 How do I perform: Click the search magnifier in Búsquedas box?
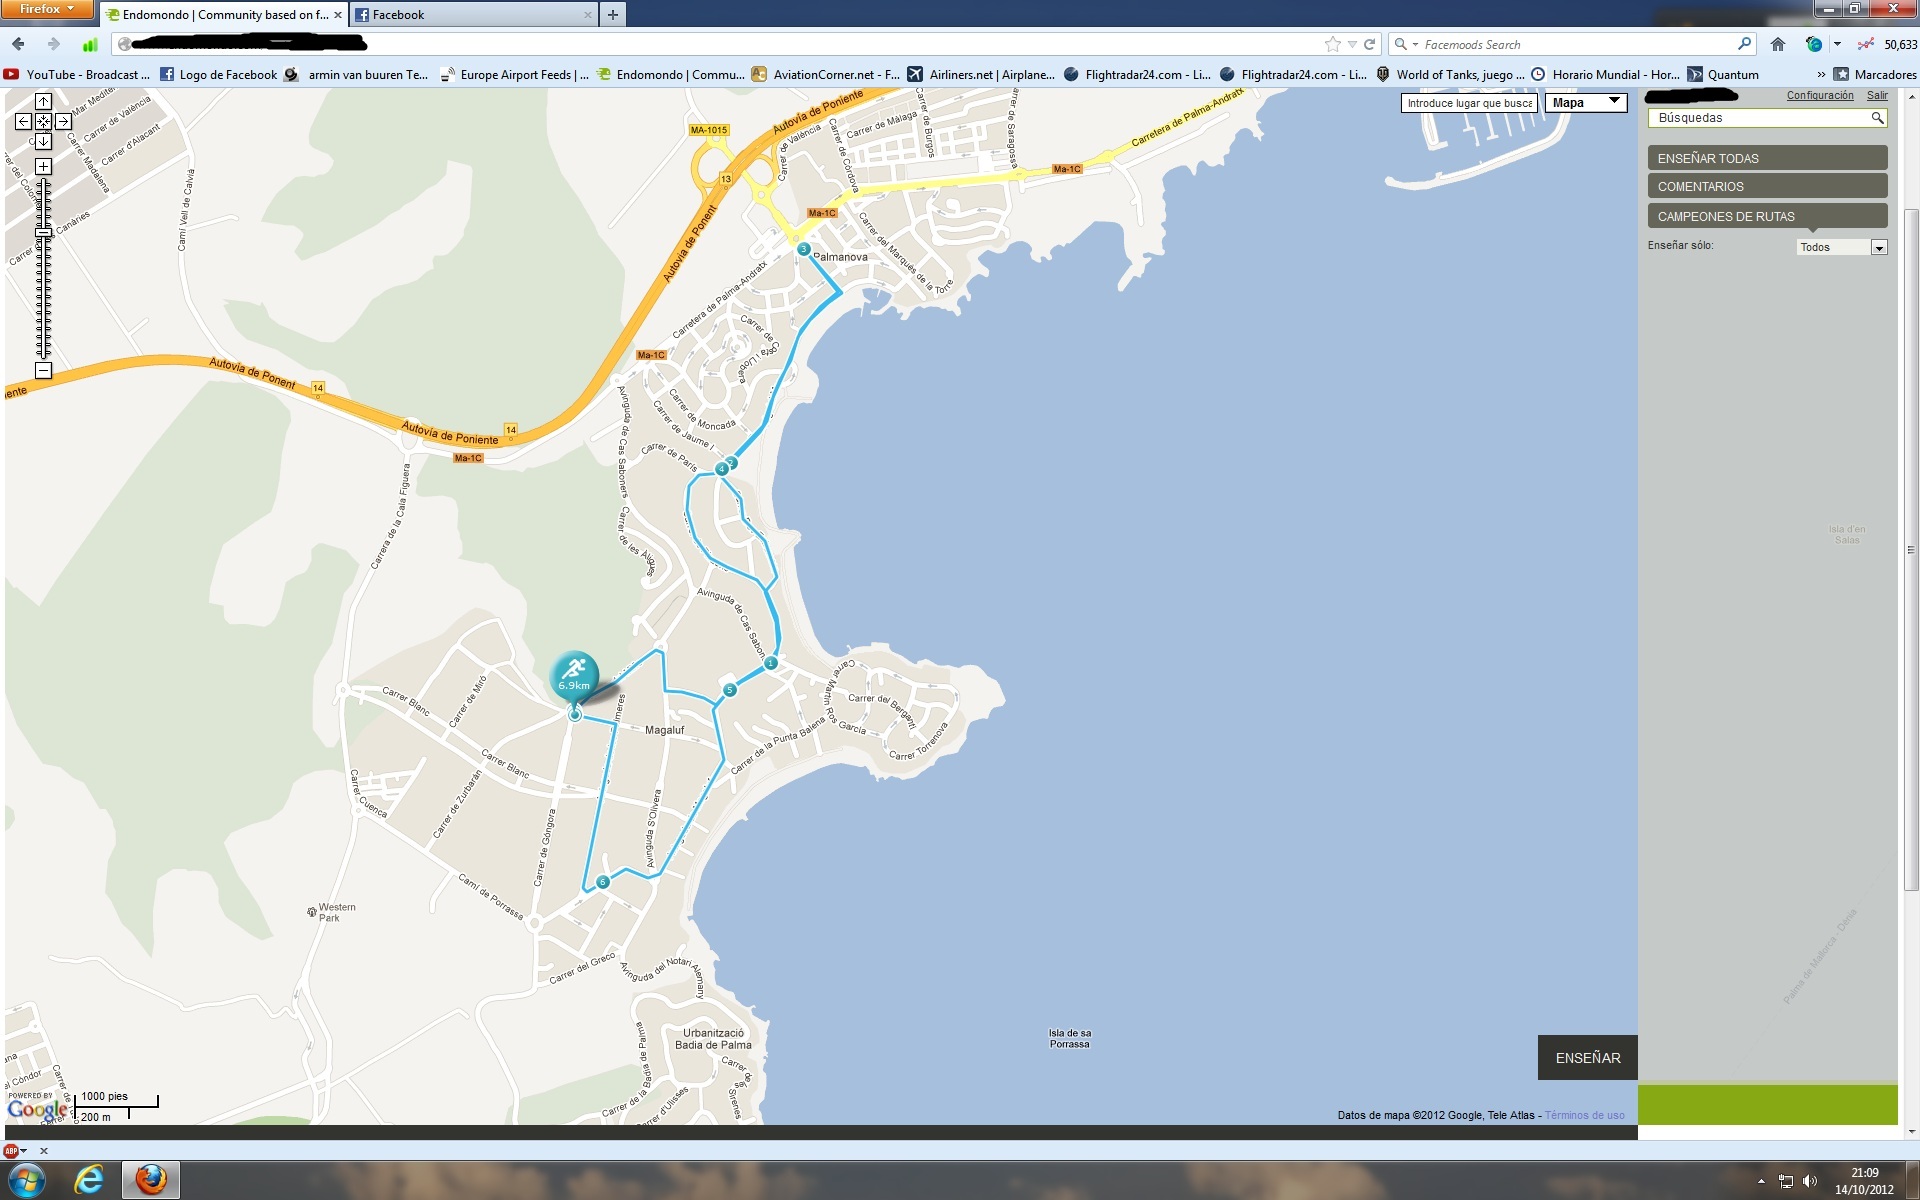[x=1877, y=118]
